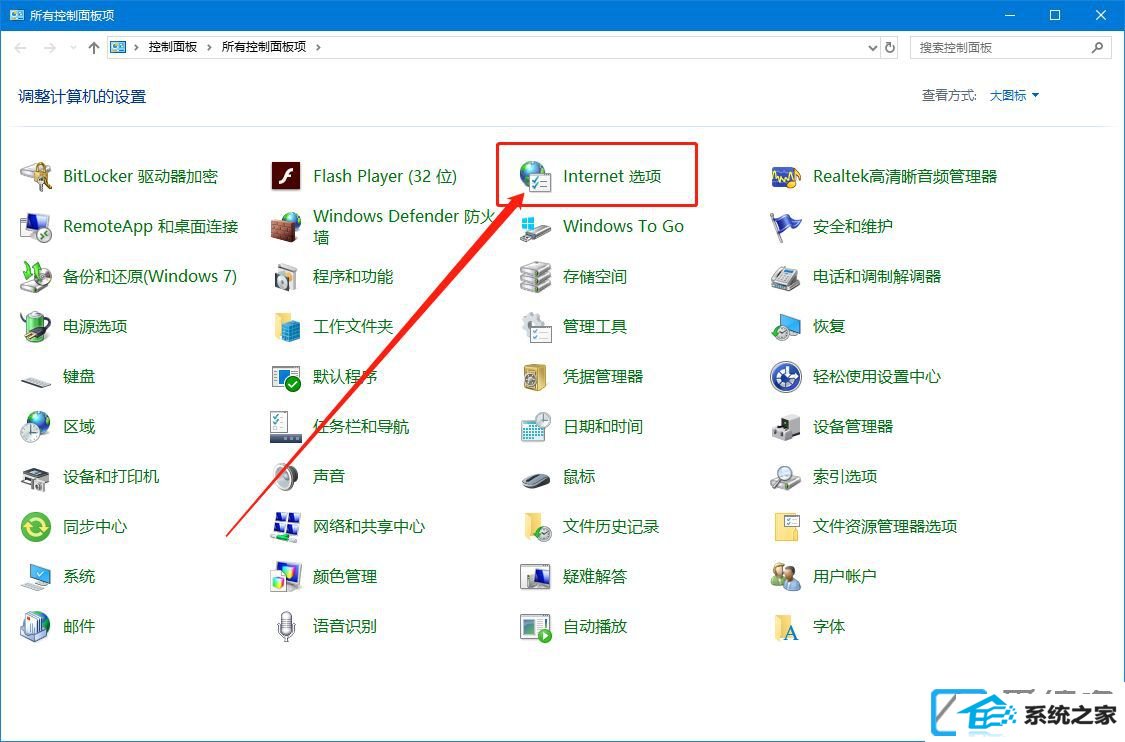This screenshot has width=1125, height=742.
Task: Click the 用户帐户 text label
Action: tap(844, 577)
